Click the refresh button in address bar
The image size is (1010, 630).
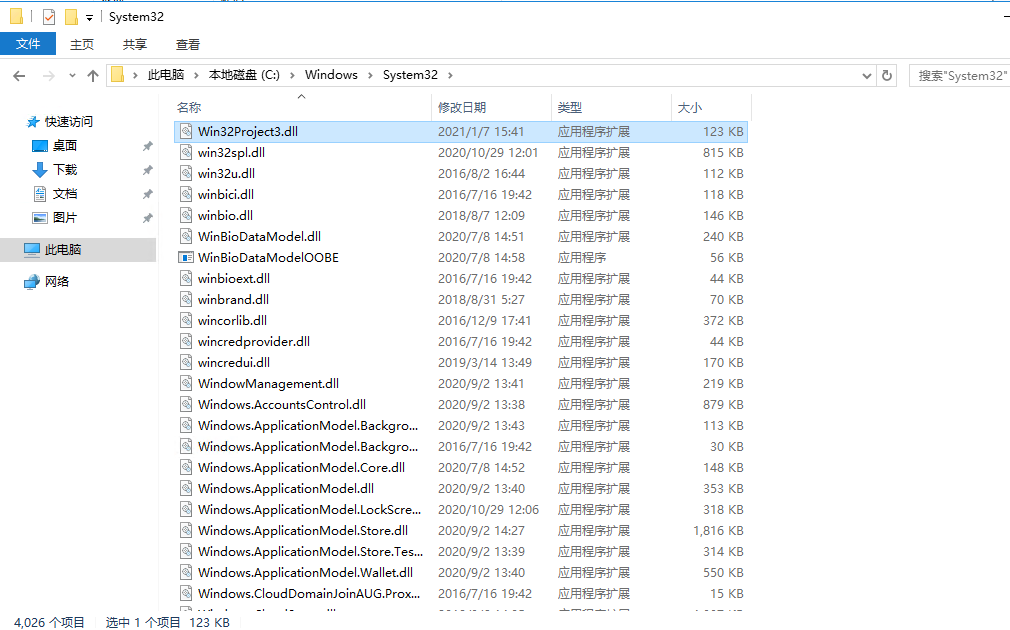887,75
